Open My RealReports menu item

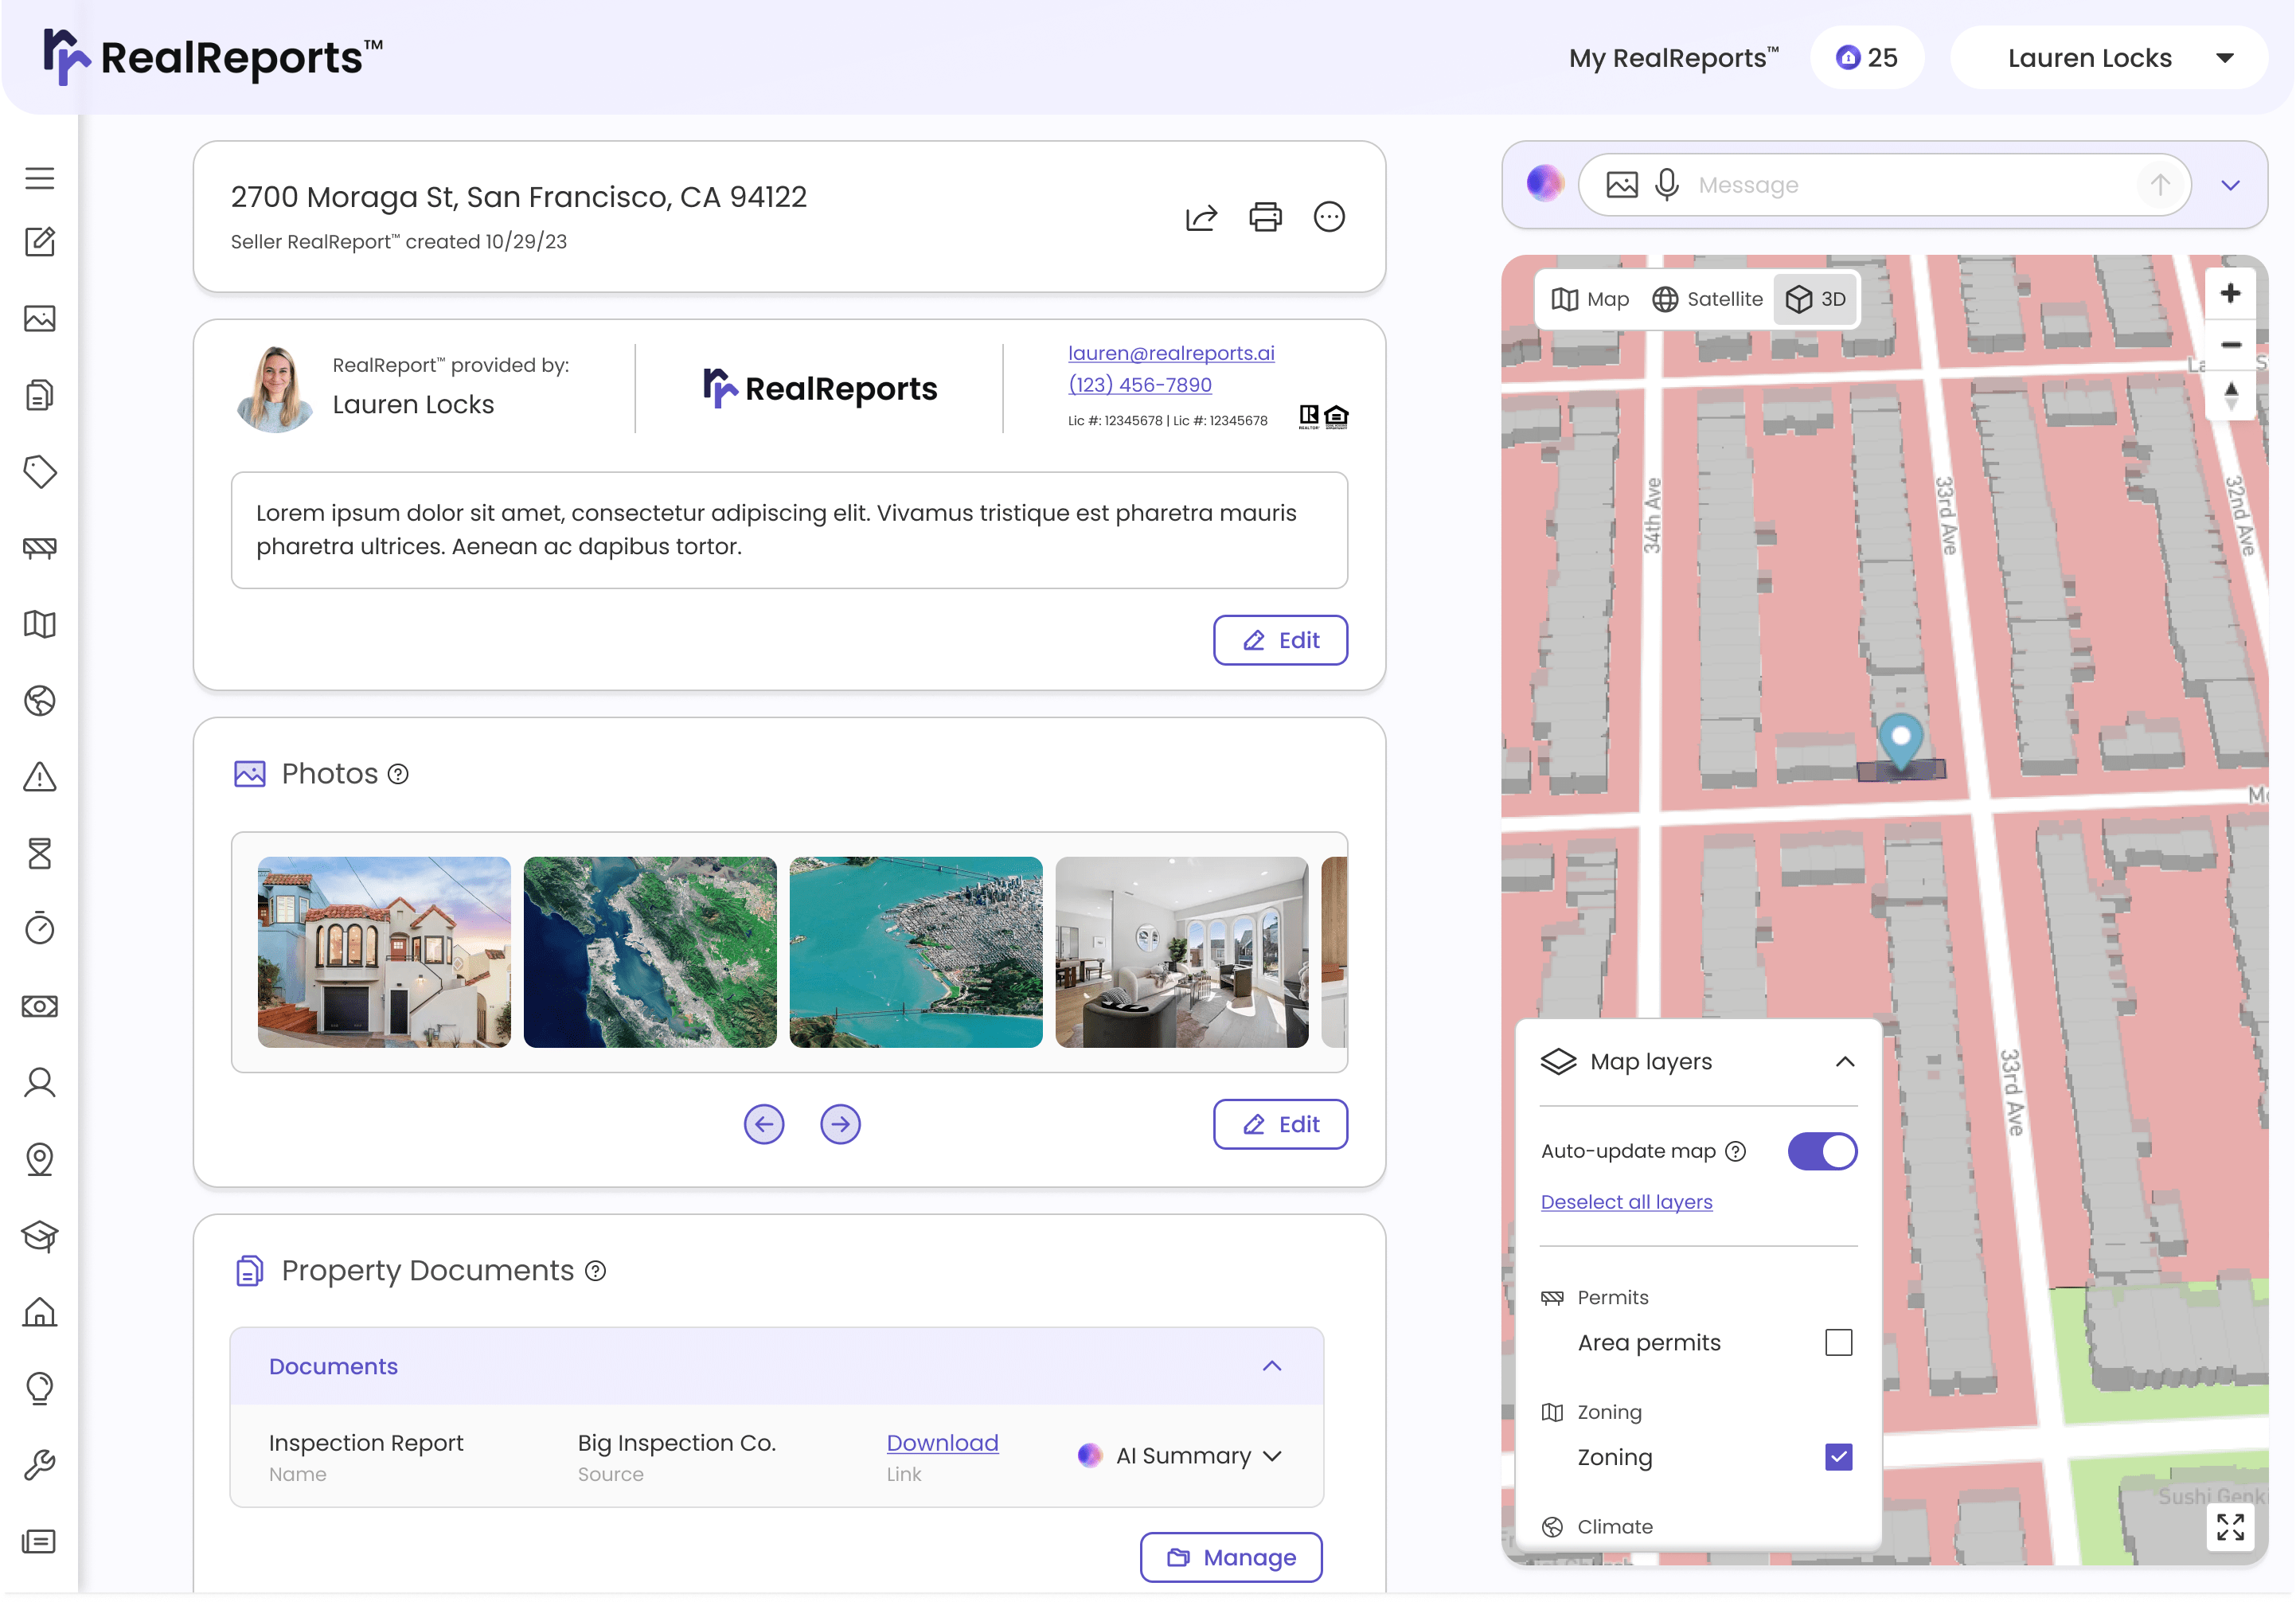point(1673,58)
